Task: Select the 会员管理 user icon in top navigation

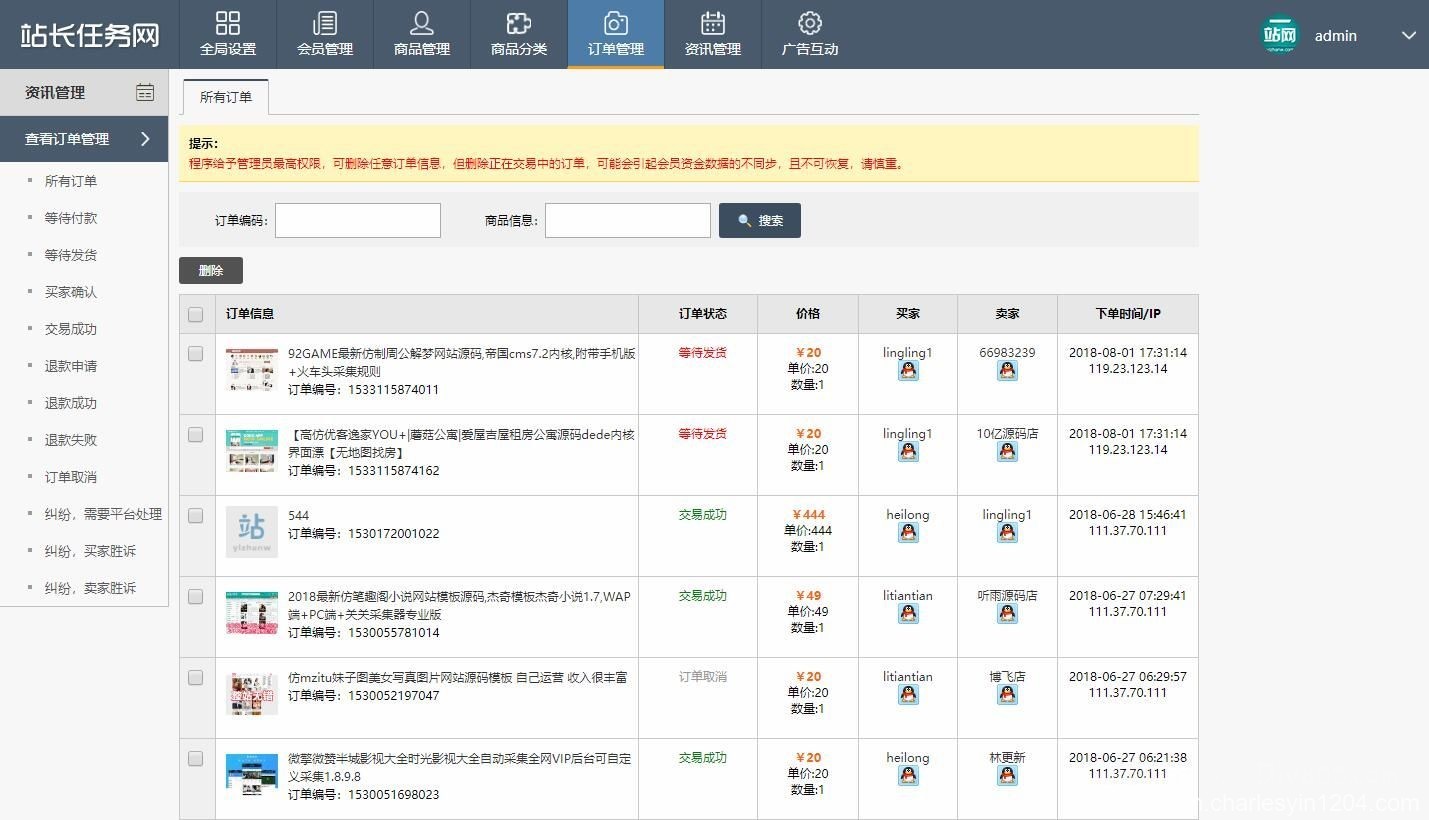Action: click(324, 22)
